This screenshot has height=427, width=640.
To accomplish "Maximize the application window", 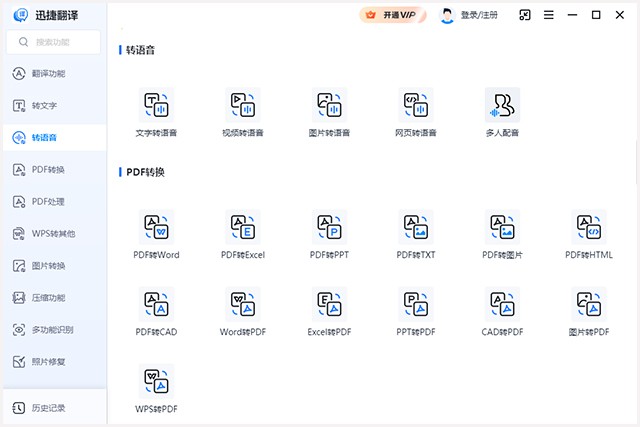I will [x=596, y=15].
